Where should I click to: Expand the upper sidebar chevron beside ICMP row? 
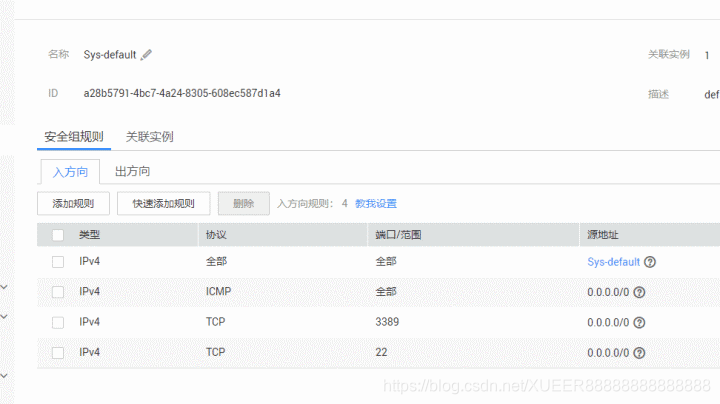4,287
